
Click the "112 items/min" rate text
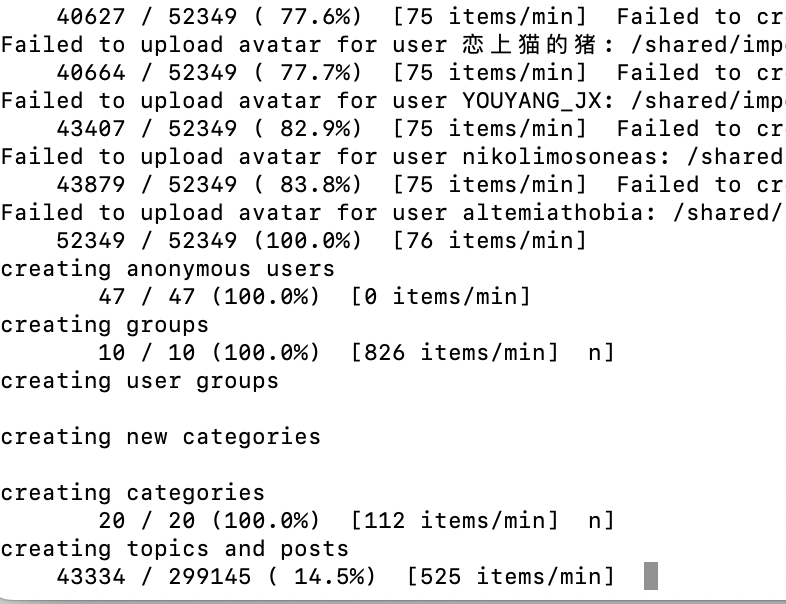[x=454, y=521]
